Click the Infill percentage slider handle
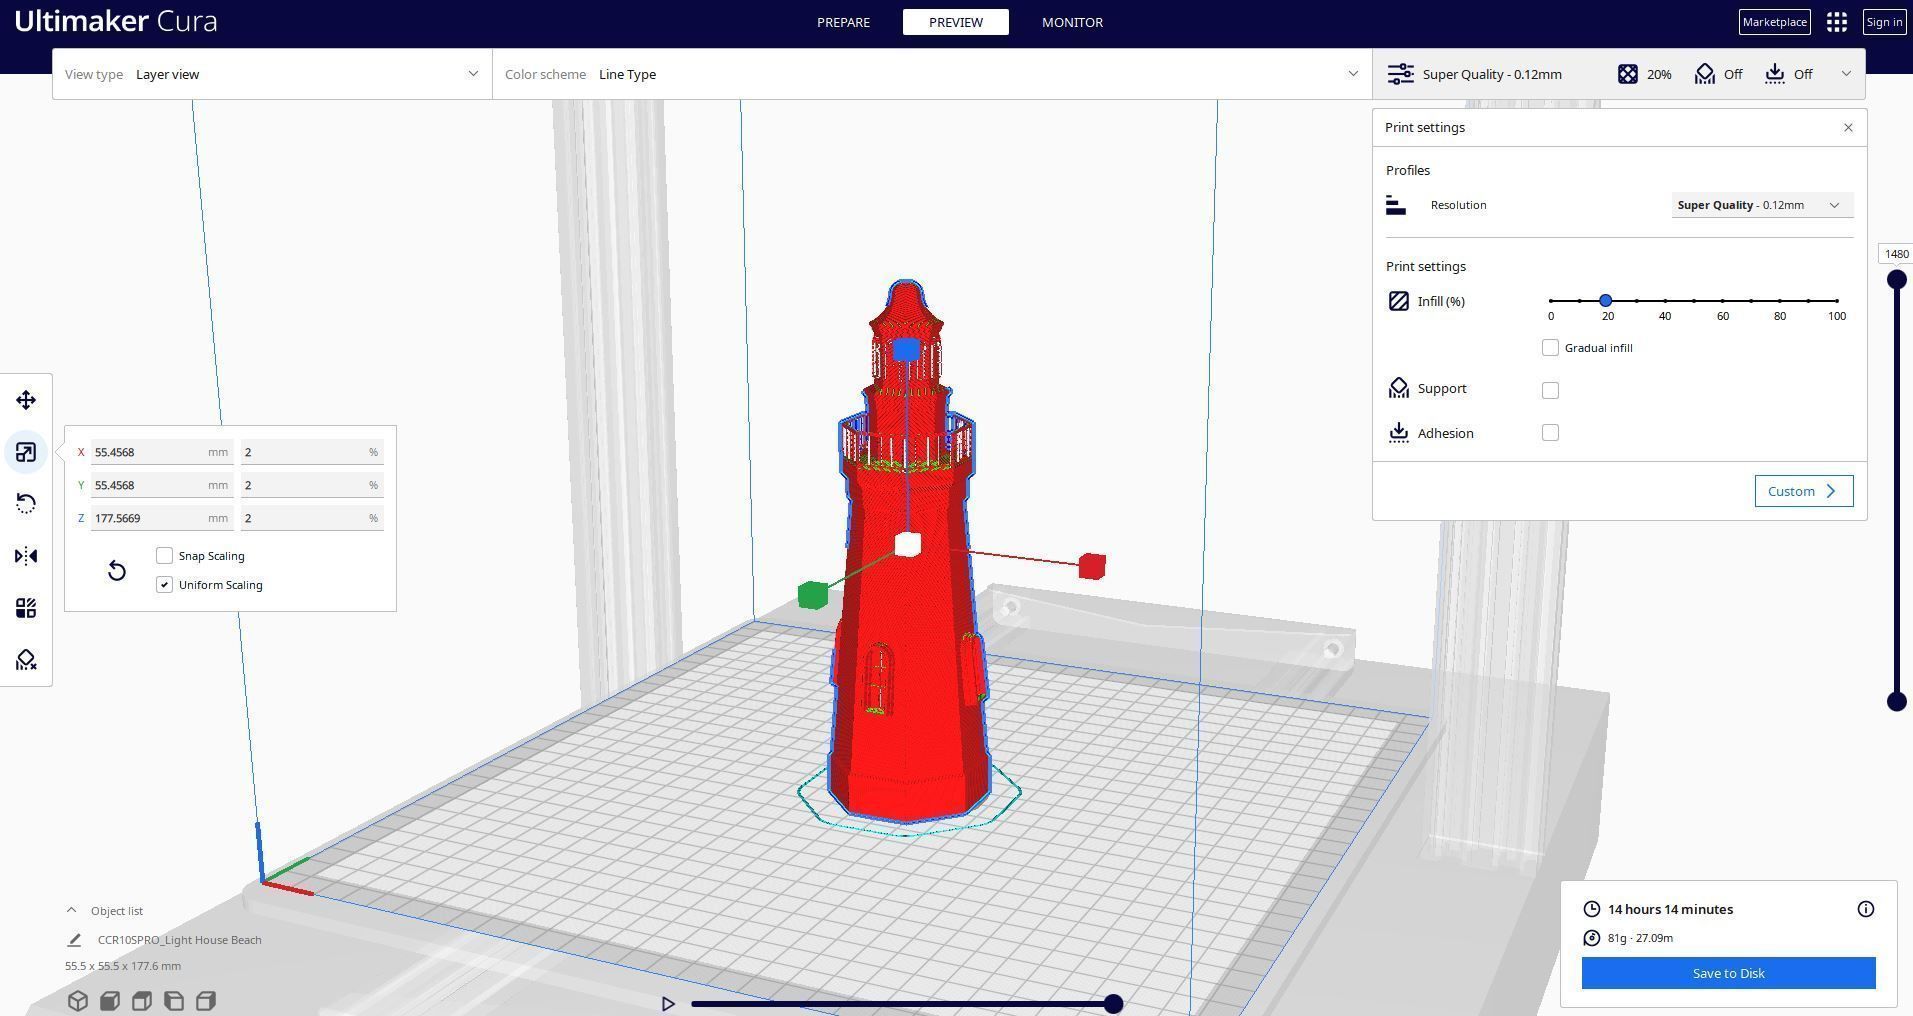Viewport: 1913px width, 1016px height. [1606, 301]
